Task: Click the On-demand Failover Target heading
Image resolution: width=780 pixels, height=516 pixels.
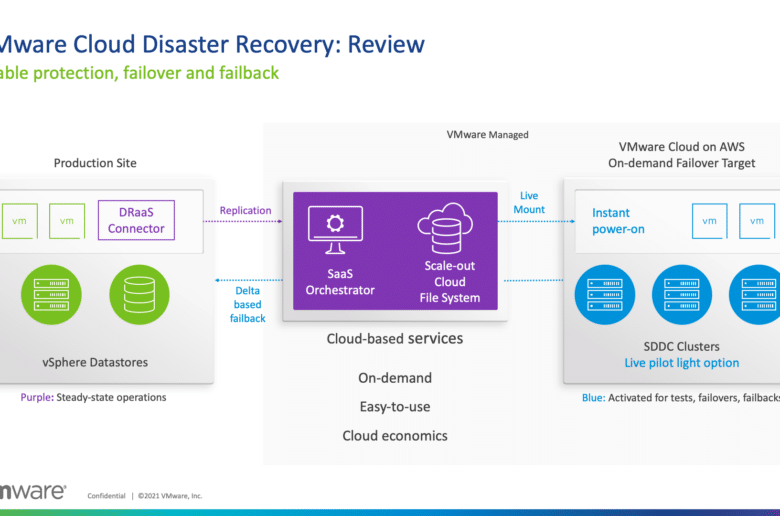Action: [682, 163]
